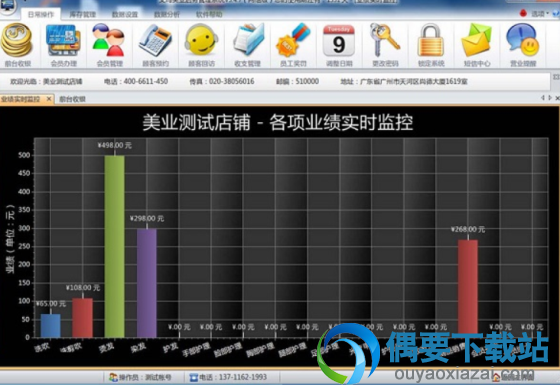Click 锁定系统 padlock icon
Viewport: 560px width, 385px height.
point(431,41)
